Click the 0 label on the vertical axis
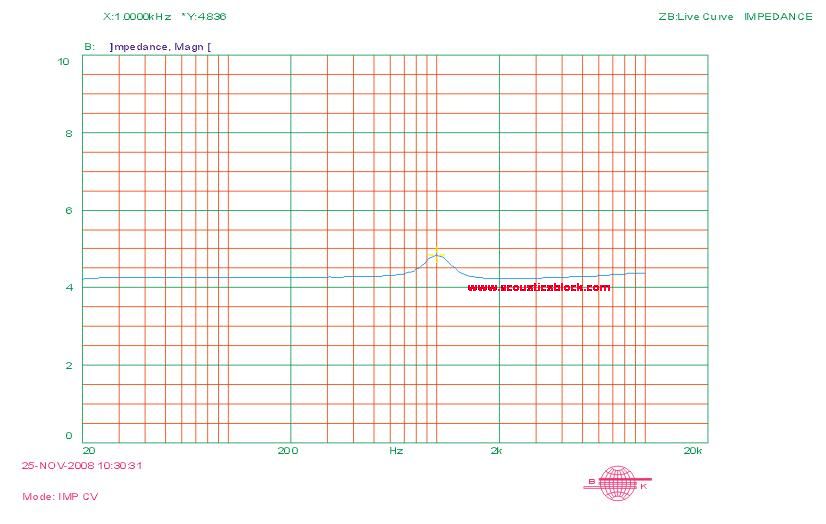The height and width of the screenshot is (524, 826). pyautogui.click(x=67, y=436)
